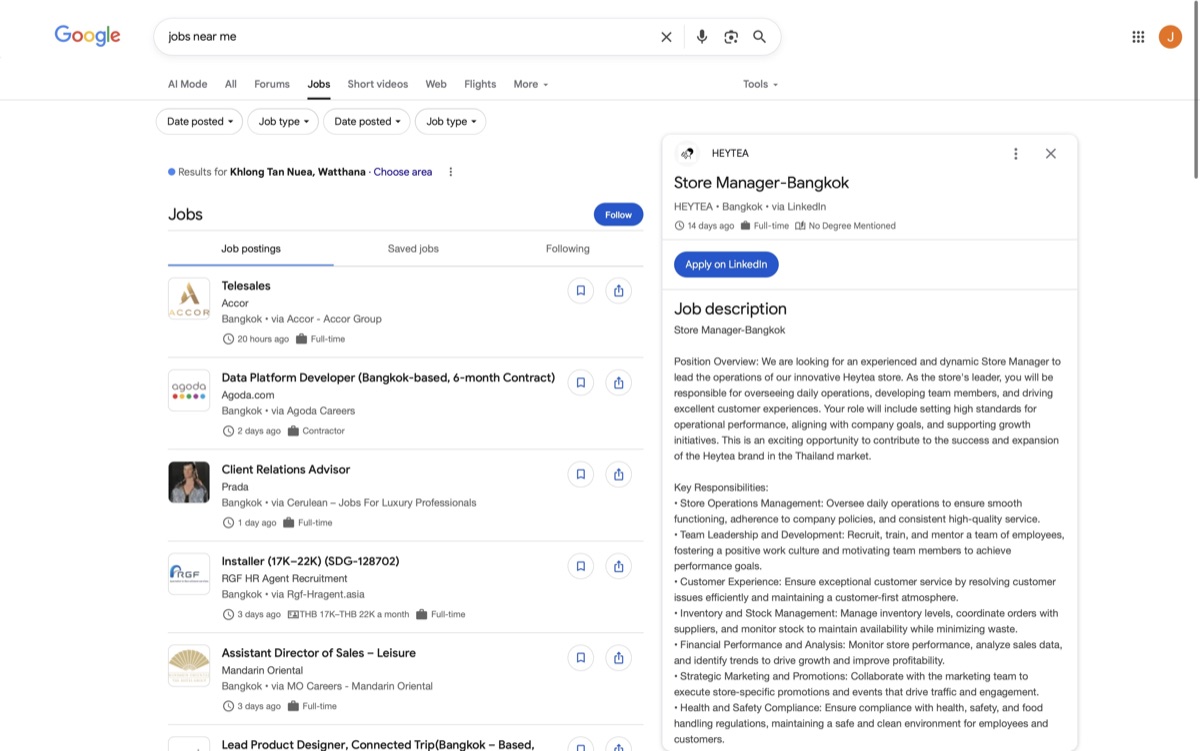Click inside the search input field

tap(400, 36)
